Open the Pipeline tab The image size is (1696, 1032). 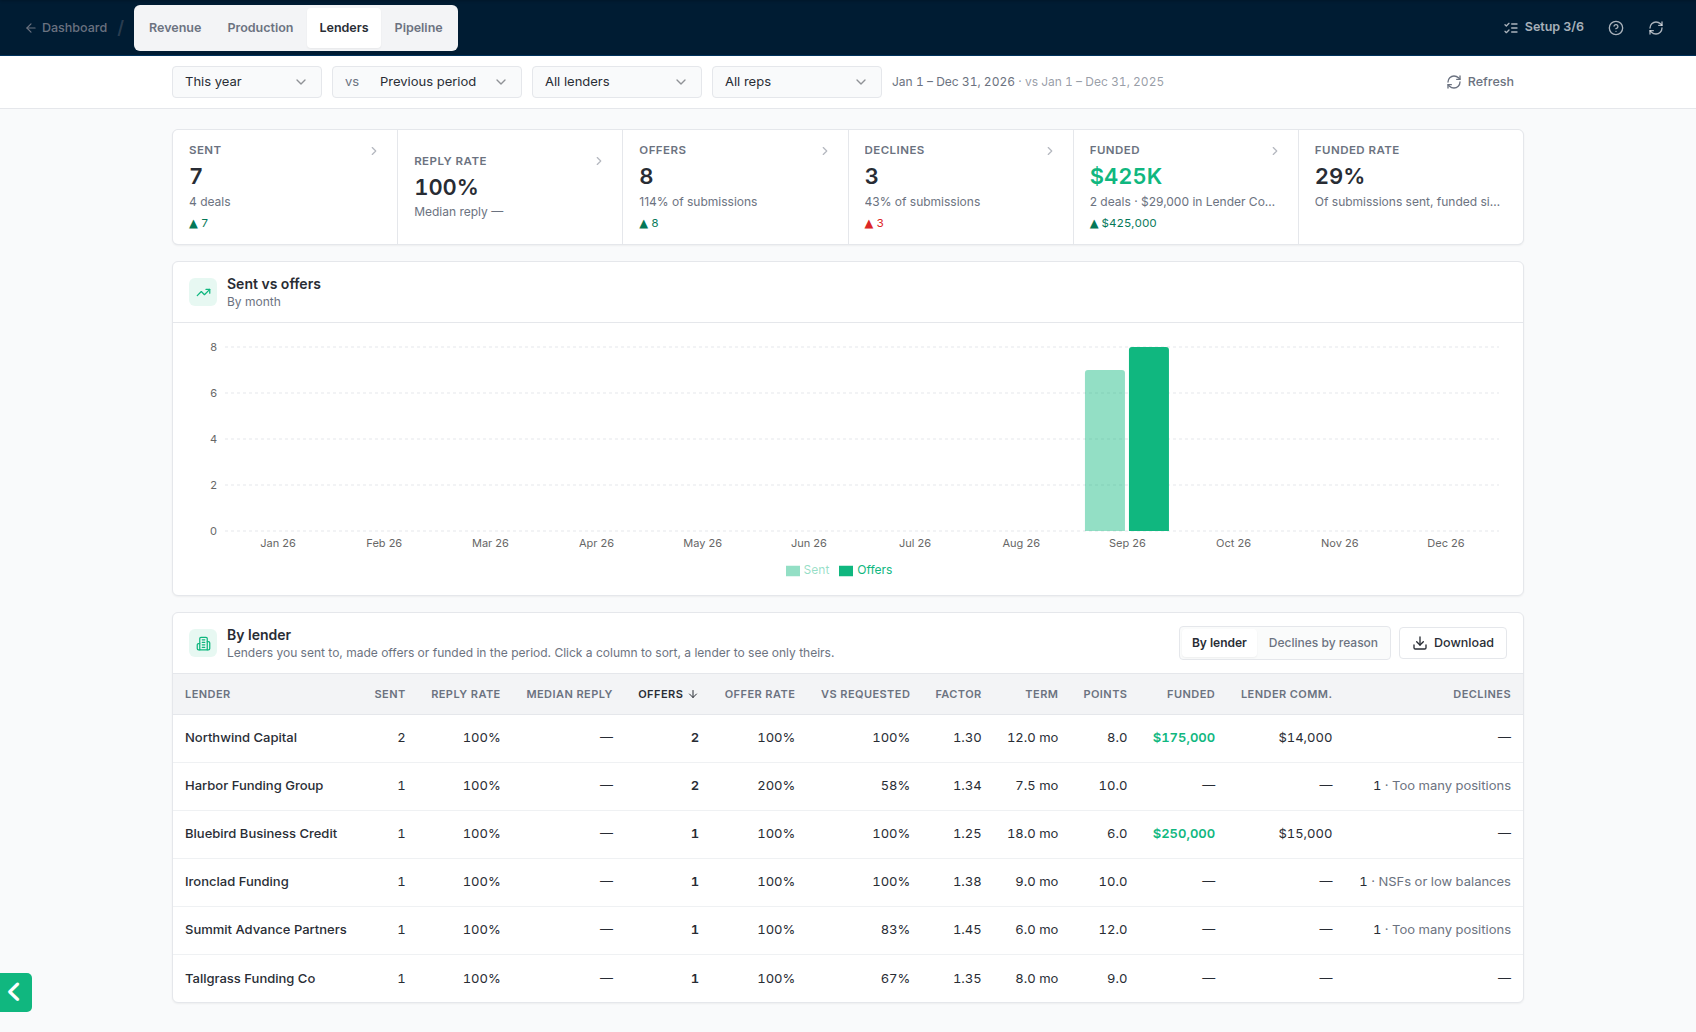[x=418, y=28]
